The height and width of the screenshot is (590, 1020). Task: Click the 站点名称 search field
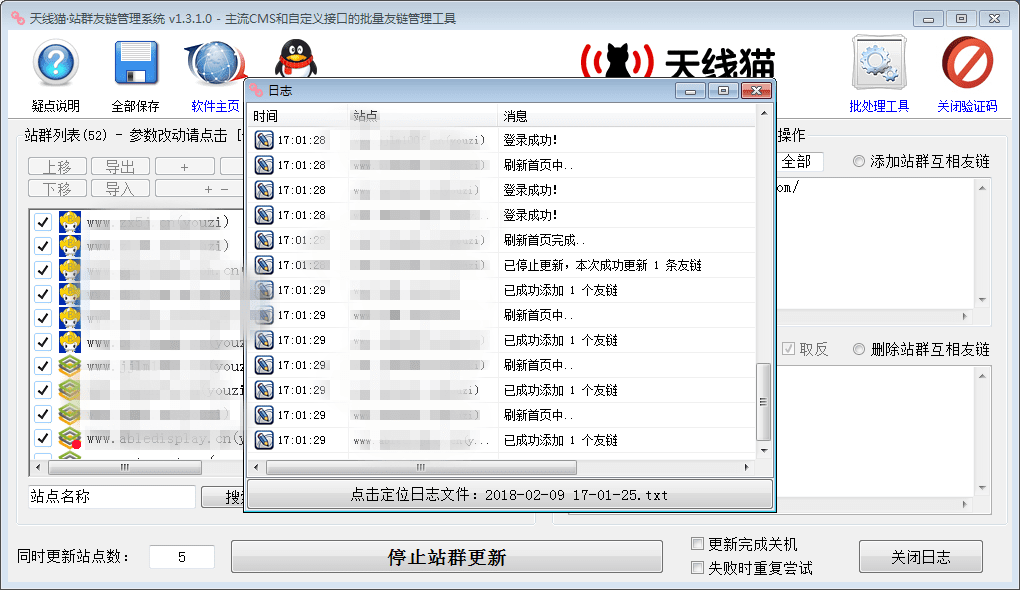[x=111, y=496]
